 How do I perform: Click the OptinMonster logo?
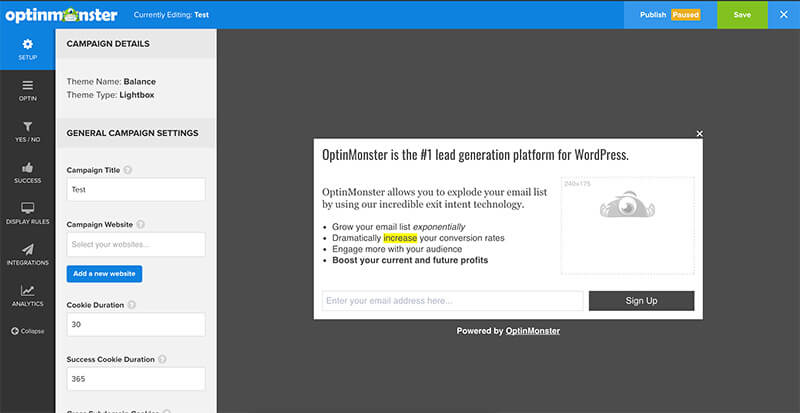(62, 15)
